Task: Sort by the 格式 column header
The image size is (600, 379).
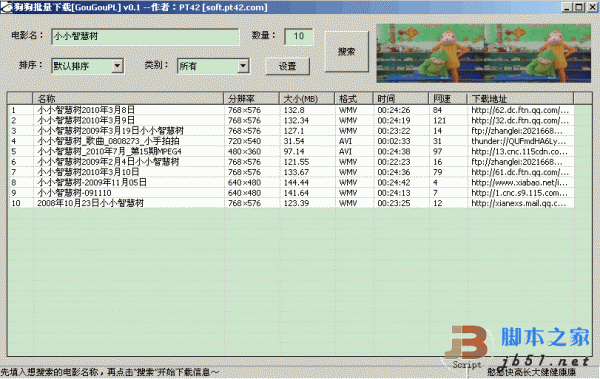Action: (354, 99)
